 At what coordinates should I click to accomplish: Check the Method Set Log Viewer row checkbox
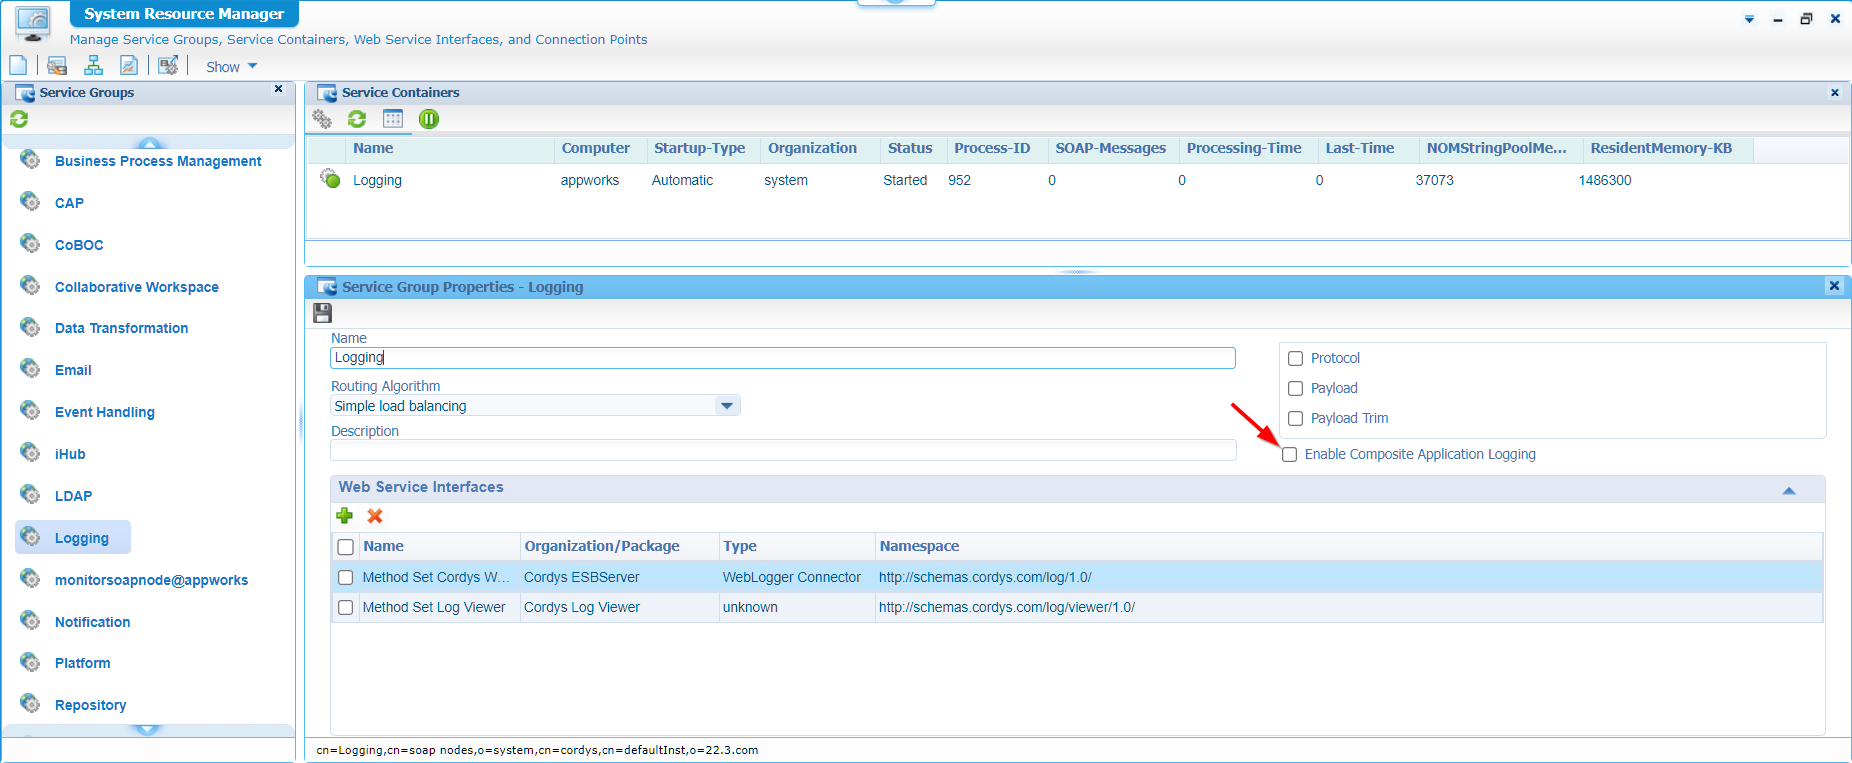(x=346, y=608)
